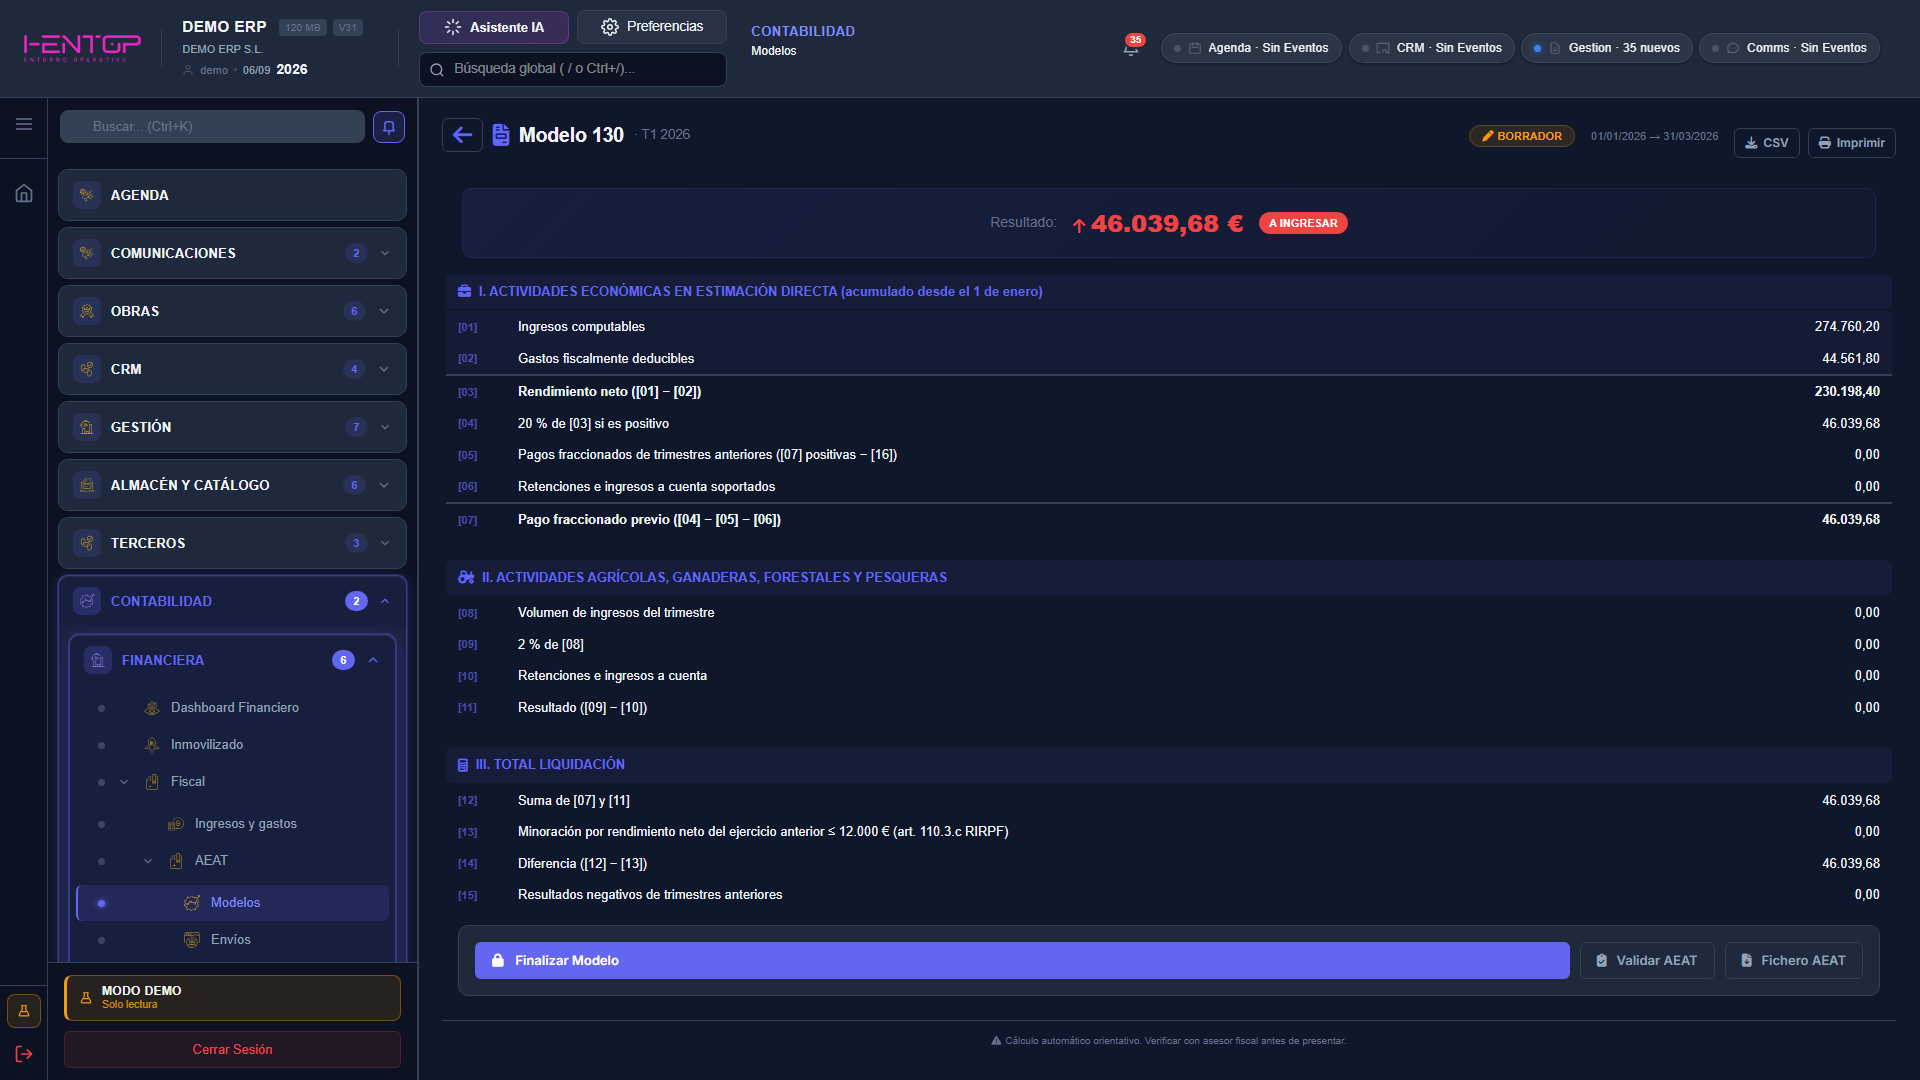Click the pin bell icon next to sidebar search

(x=389, y=127)
